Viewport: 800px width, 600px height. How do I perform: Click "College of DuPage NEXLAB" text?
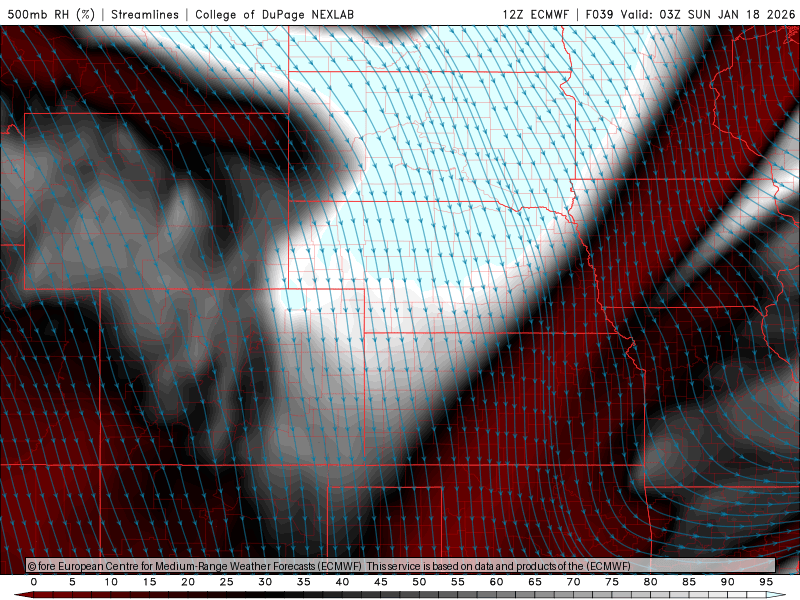274,14
